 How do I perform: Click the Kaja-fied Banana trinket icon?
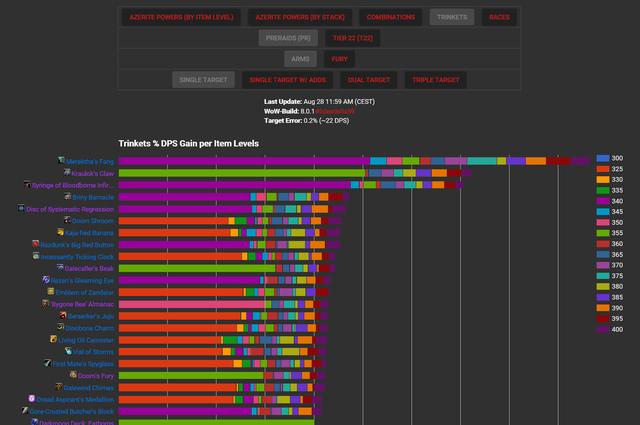pyautogui.click(x=61, y=232)
